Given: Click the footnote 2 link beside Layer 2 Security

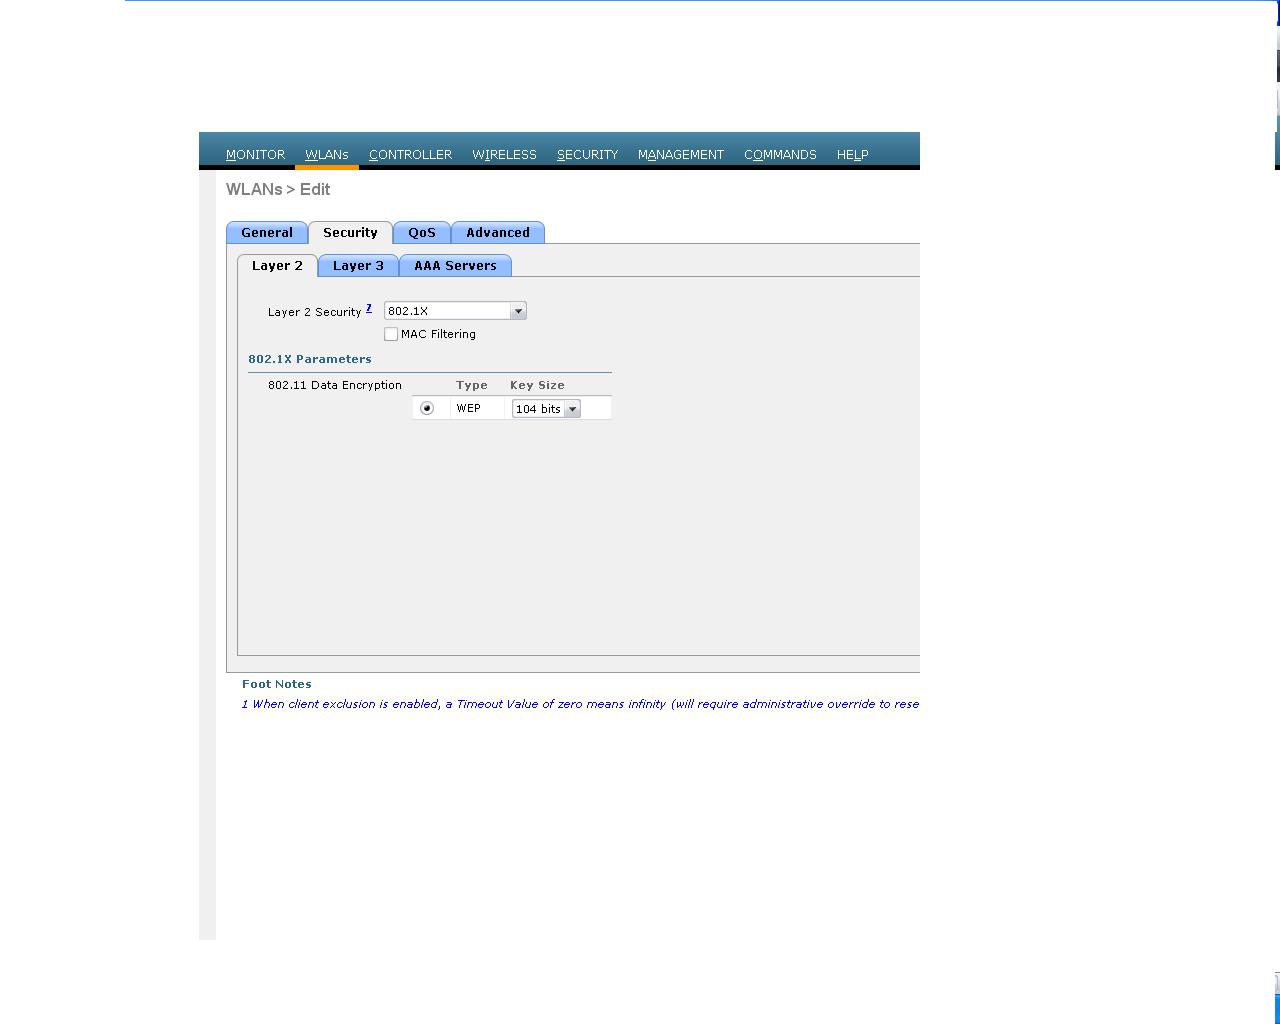Looking at the screenshot, I should [369, 308].
